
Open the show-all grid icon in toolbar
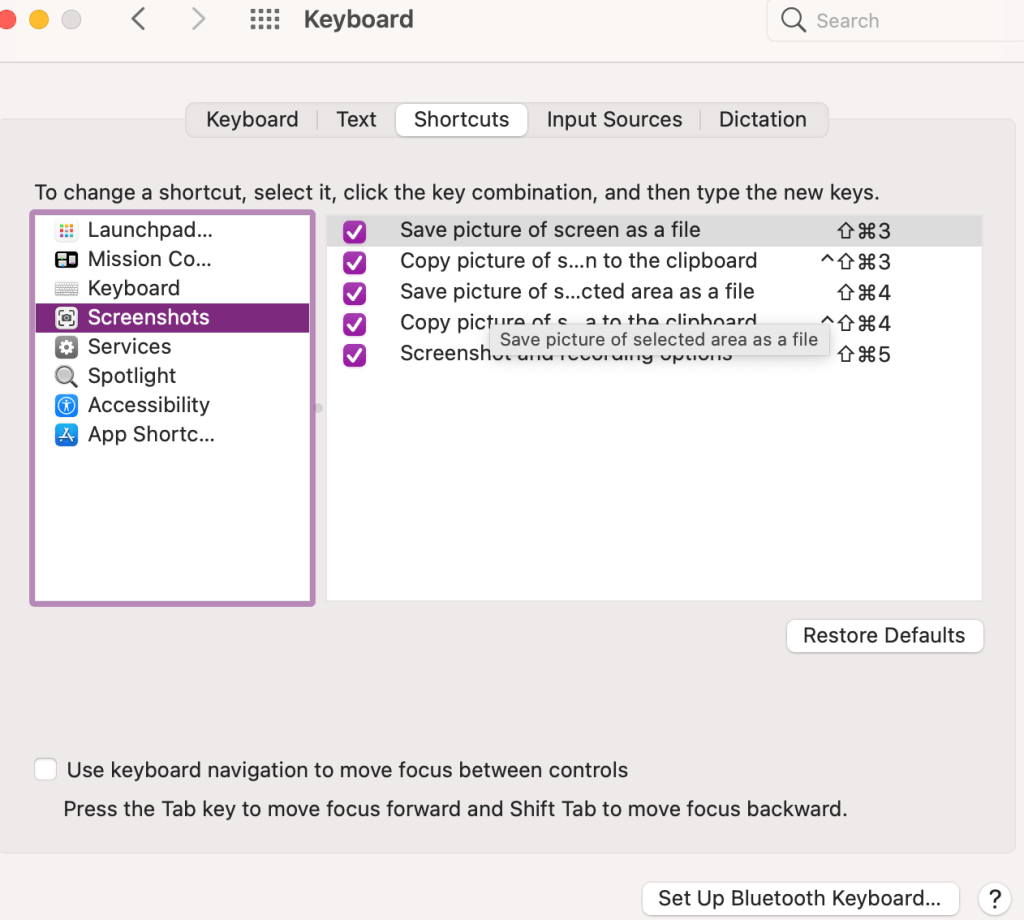click(264, 20)
